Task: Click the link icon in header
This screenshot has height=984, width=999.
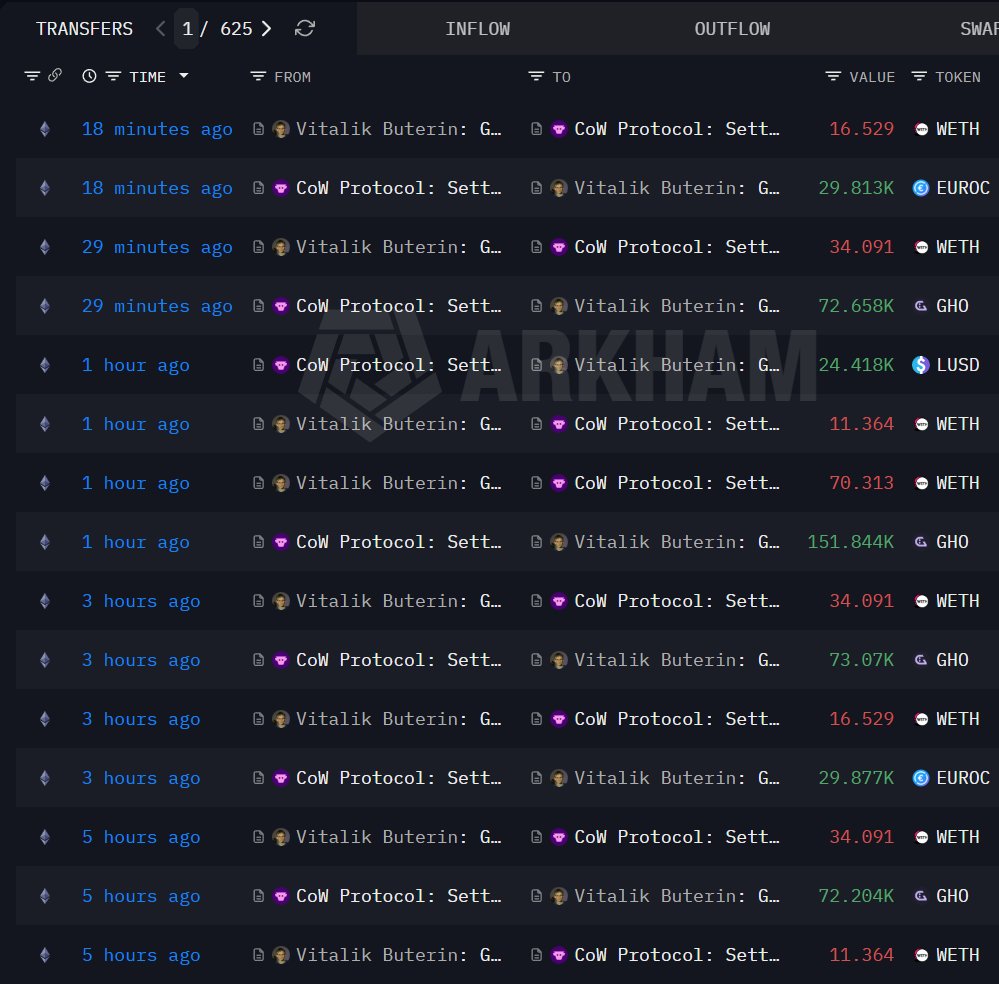Action: coord(55,75)
